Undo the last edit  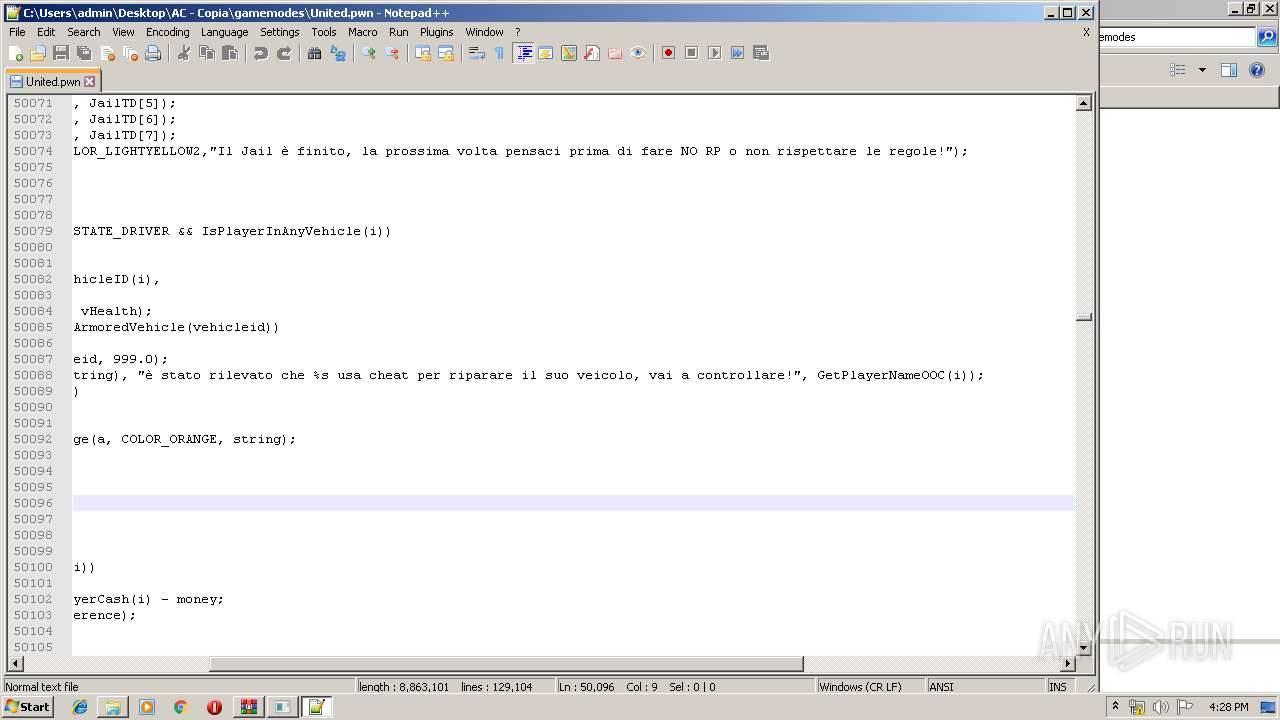[261, 53]
